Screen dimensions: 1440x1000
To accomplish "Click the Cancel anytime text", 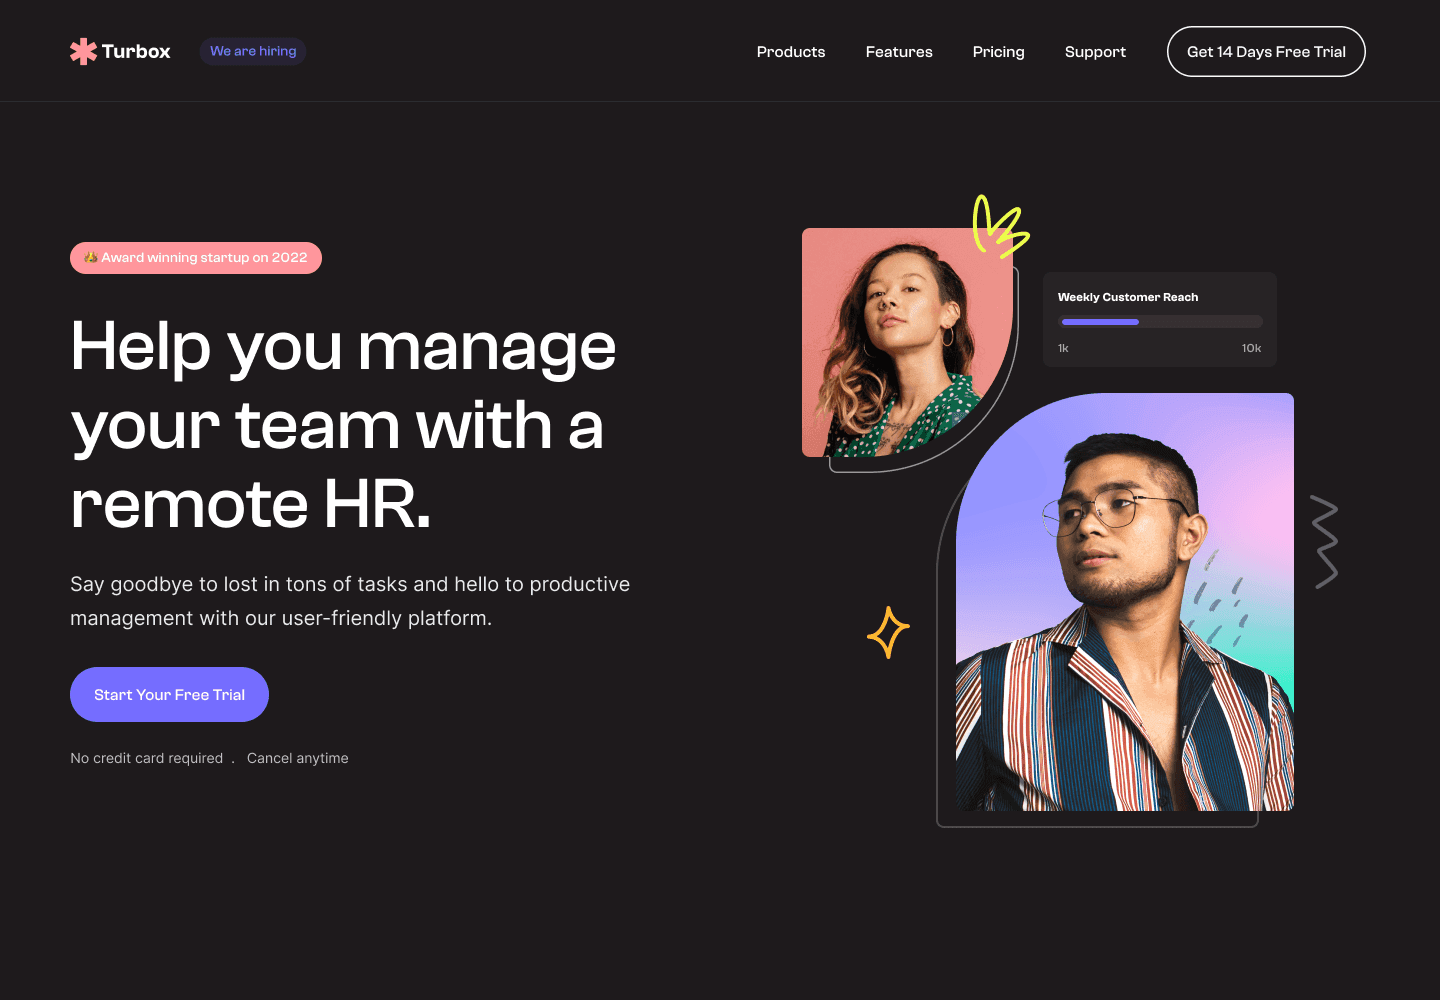I will point(298,758).
